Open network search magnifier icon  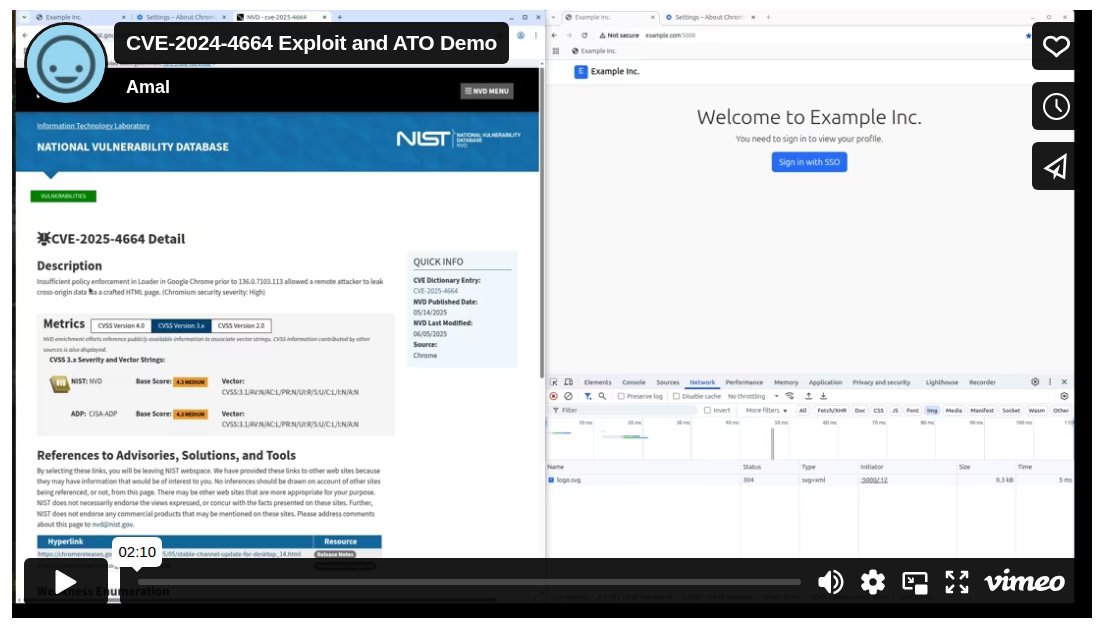click(602, 396)
